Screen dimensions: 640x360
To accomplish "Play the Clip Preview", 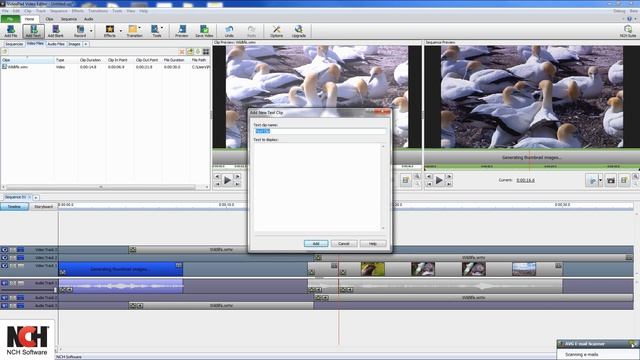I will [x=227, y=180].
